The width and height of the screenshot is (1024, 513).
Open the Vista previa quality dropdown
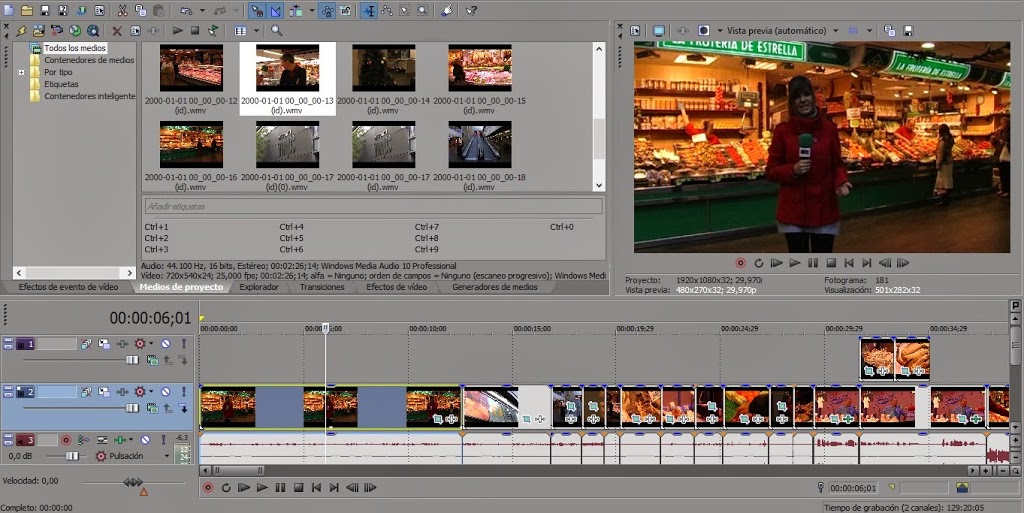click(836, 31)
